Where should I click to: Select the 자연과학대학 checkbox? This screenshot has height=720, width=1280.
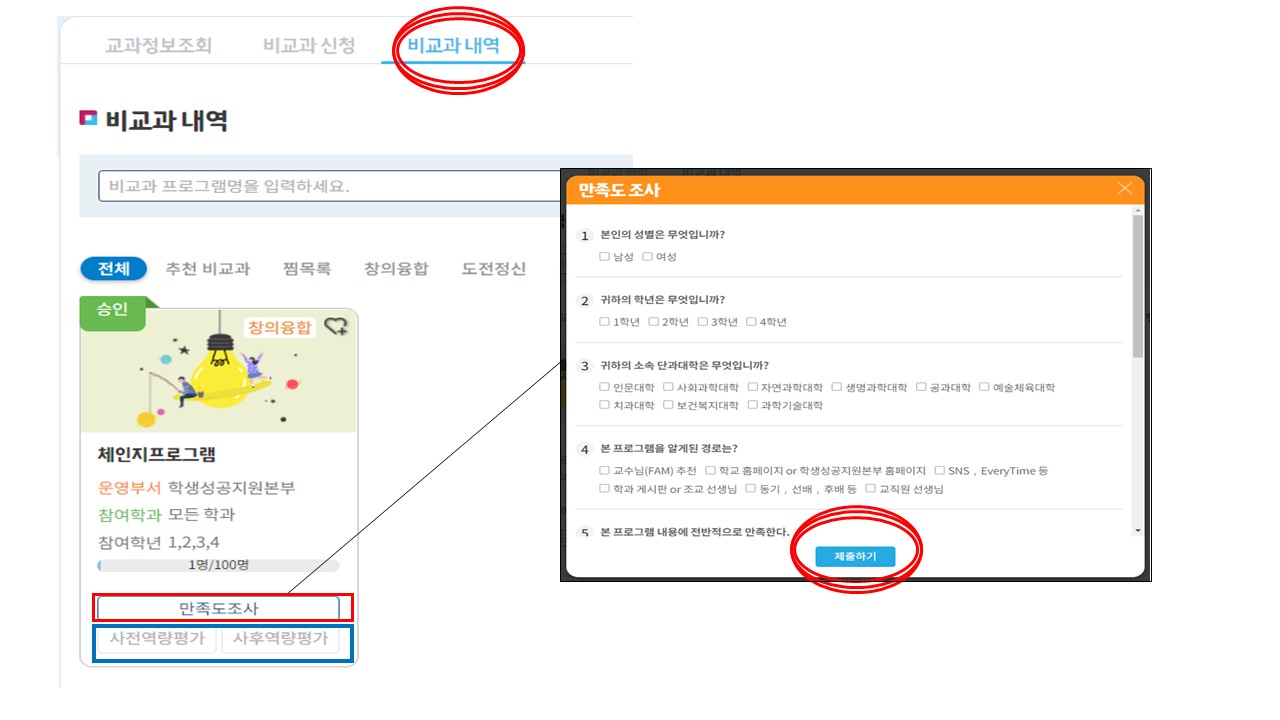752,387
